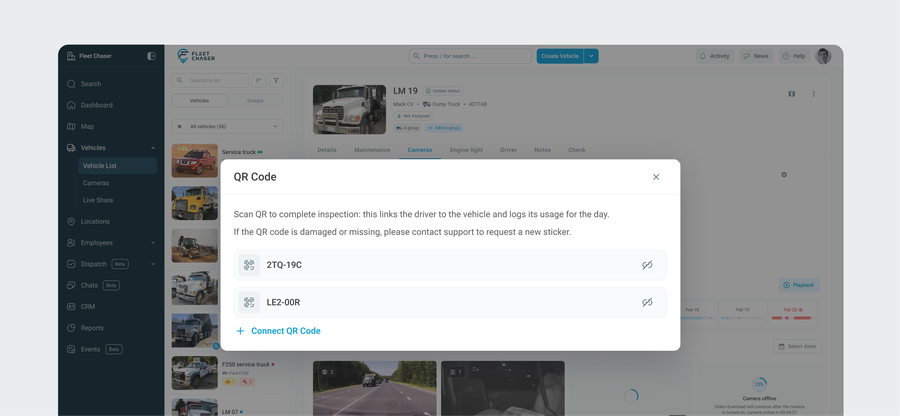Open the Check tab

pos(577,150)
